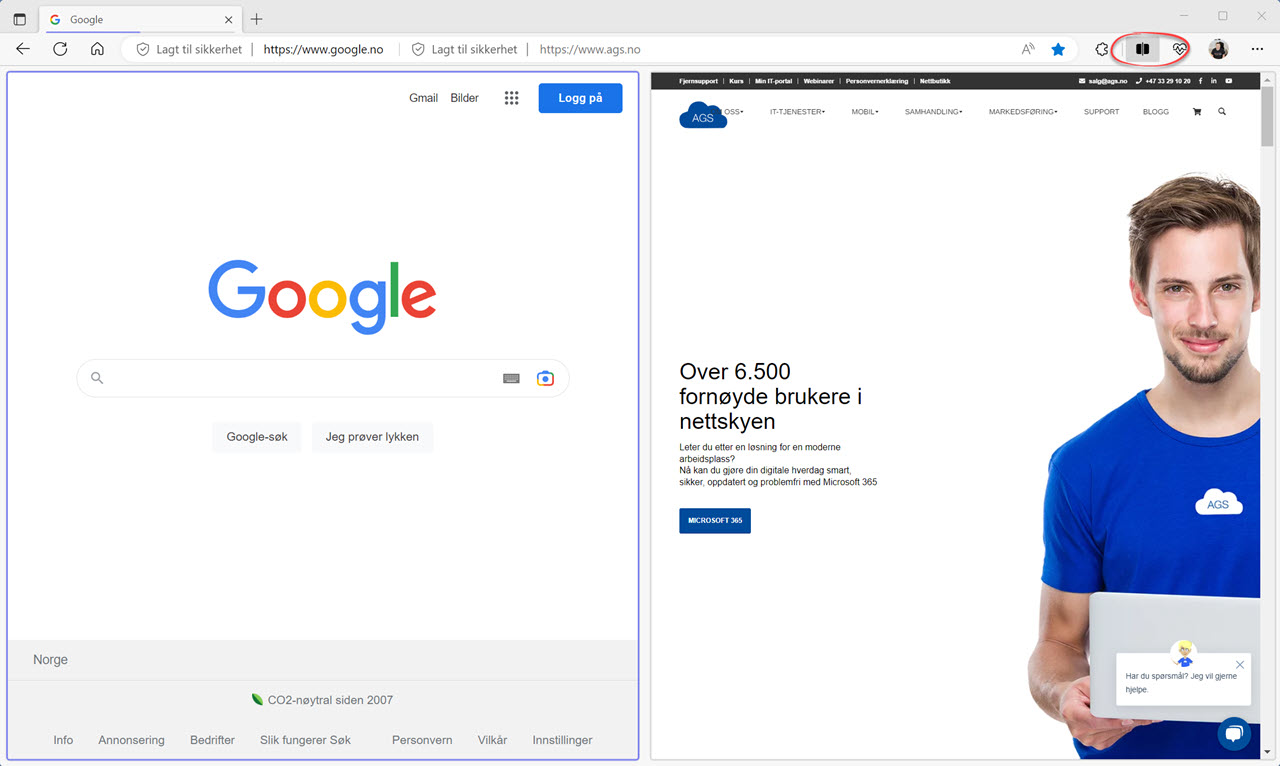Toggle the split screen button
Screen dimensions: 1280x766
pyautogui.click(x=1142, y=49)
